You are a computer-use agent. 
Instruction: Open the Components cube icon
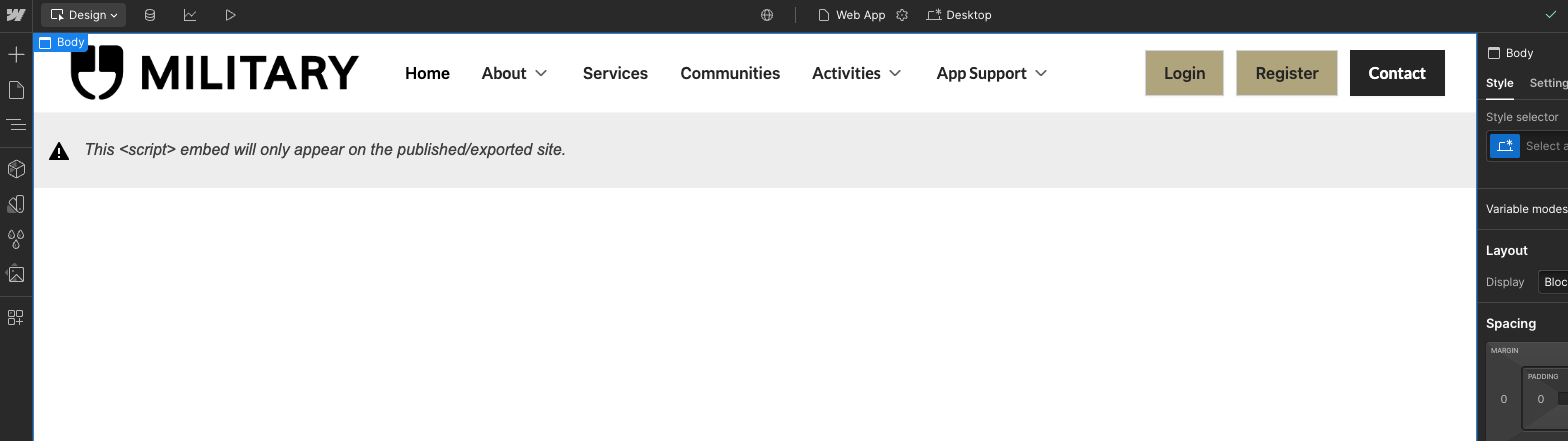tap(16, 169)
